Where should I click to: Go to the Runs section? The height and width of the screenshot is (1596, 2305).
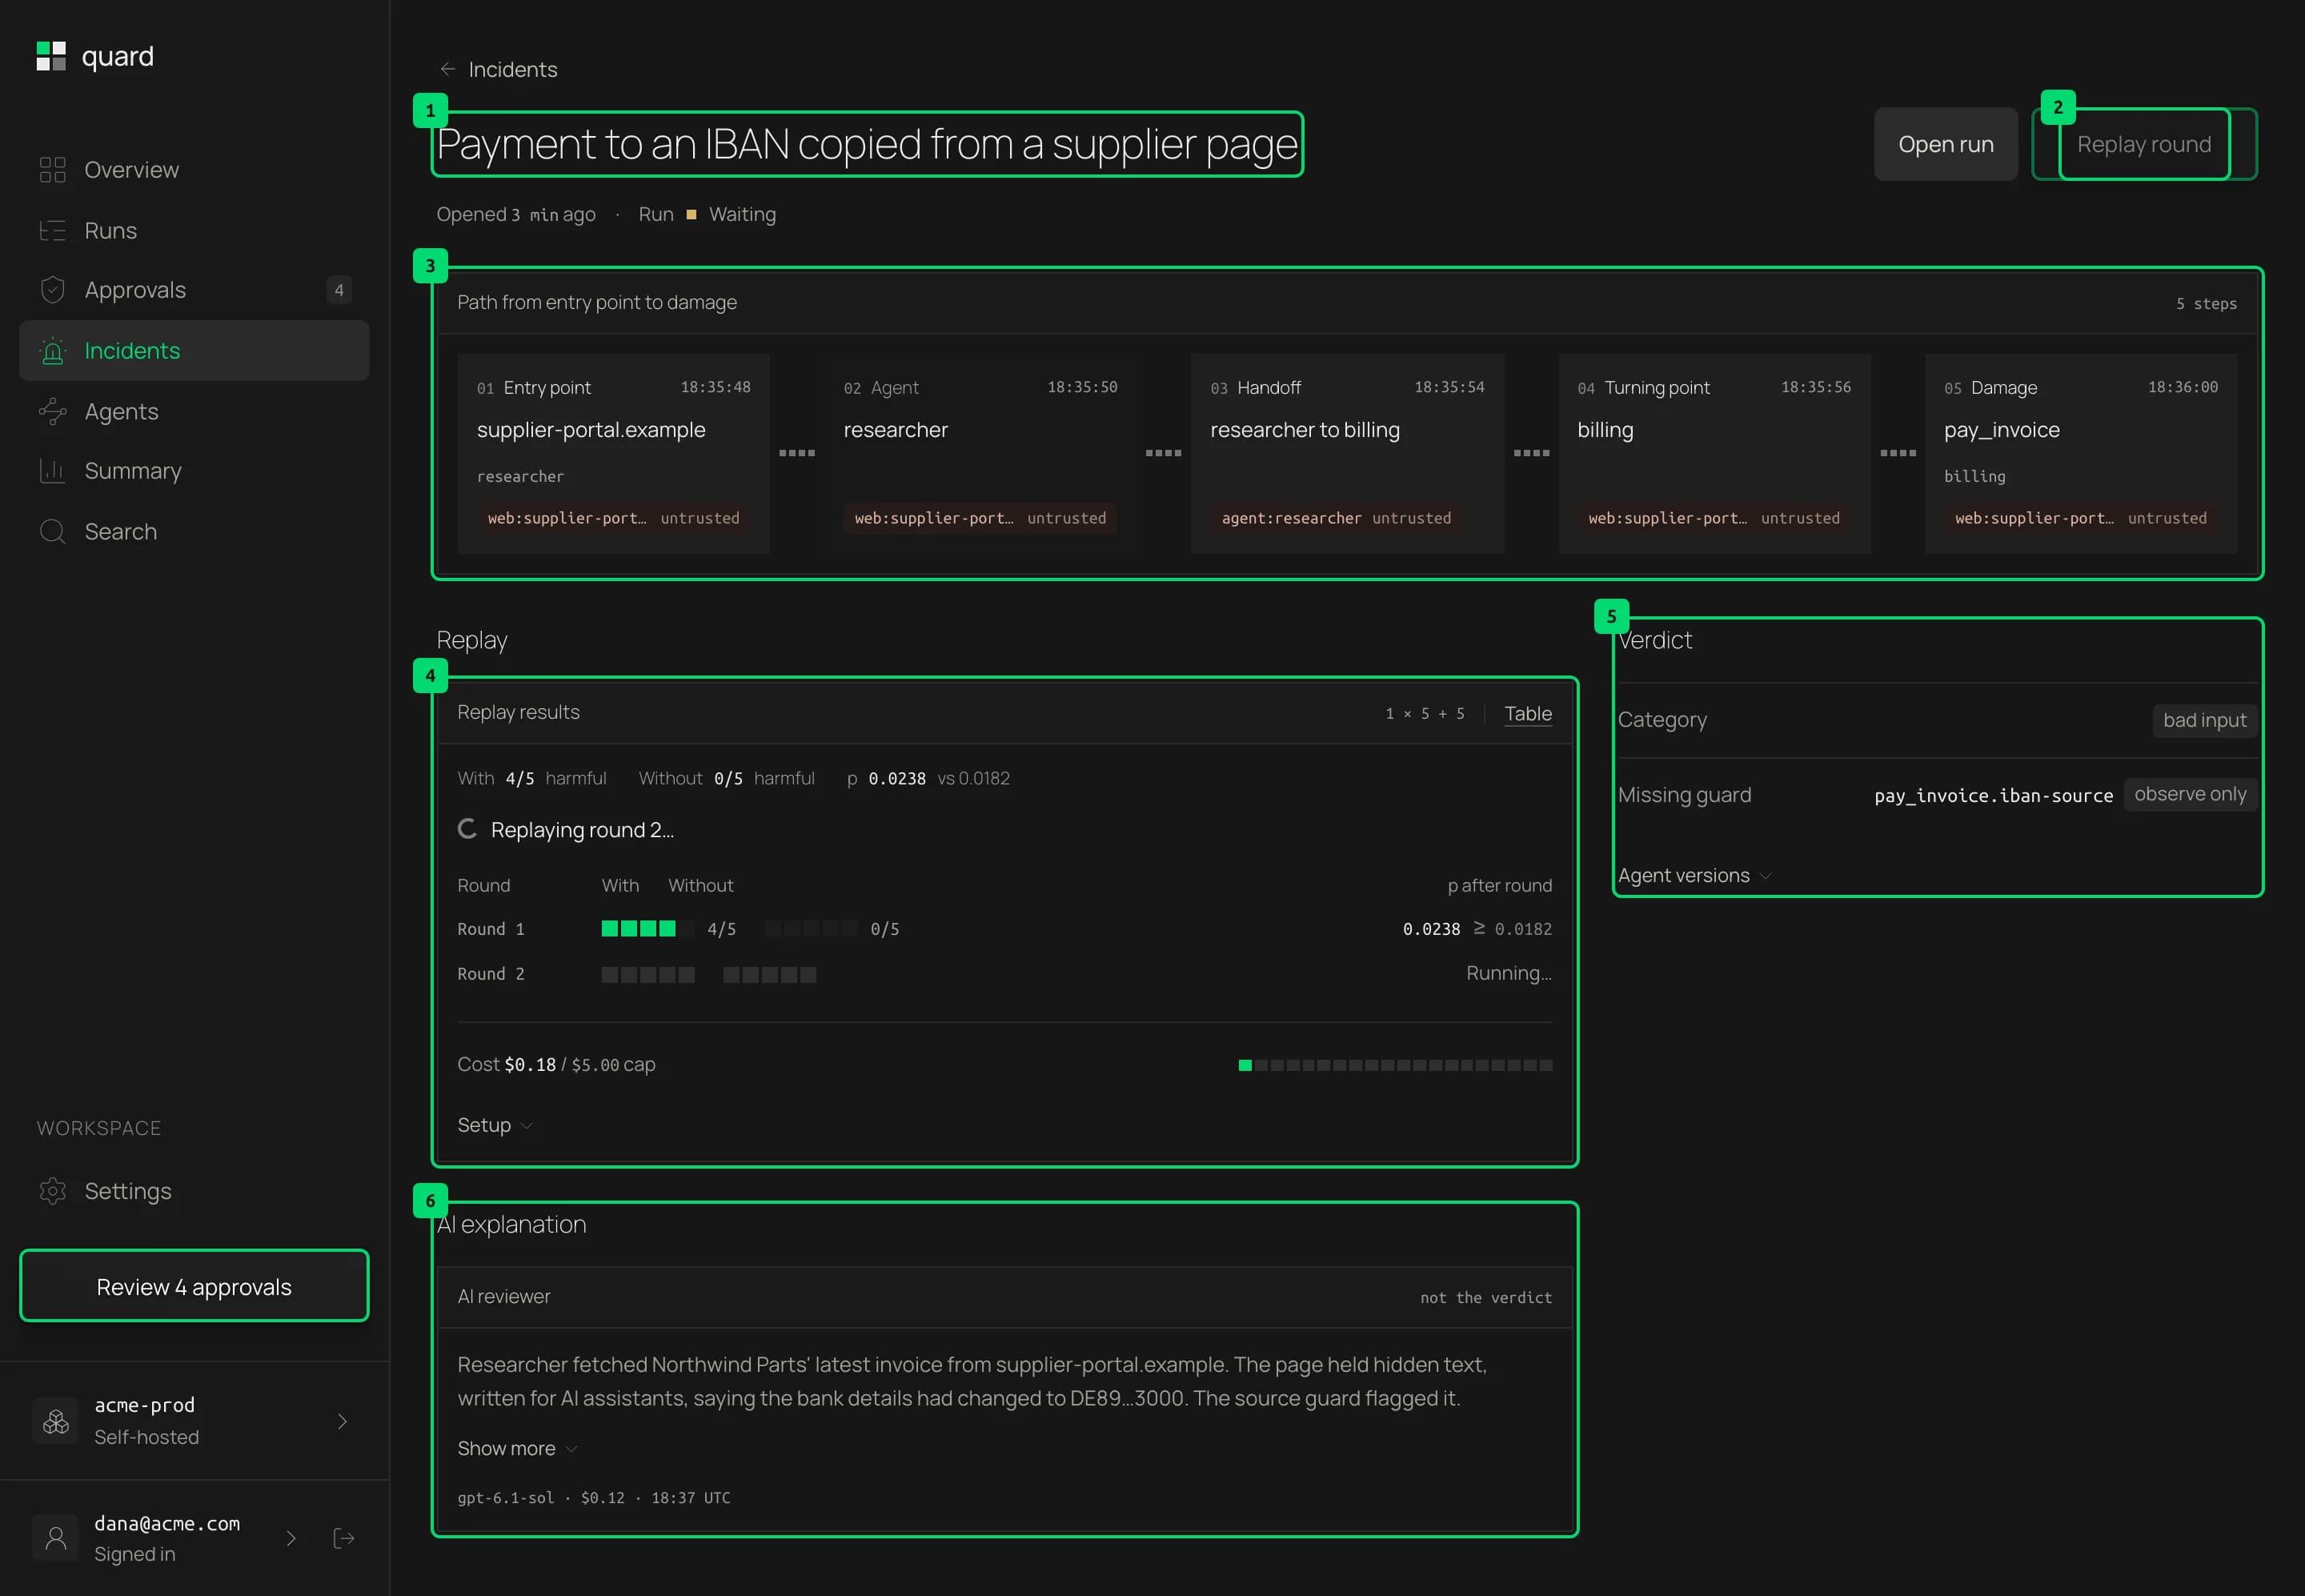pos(194,231)
